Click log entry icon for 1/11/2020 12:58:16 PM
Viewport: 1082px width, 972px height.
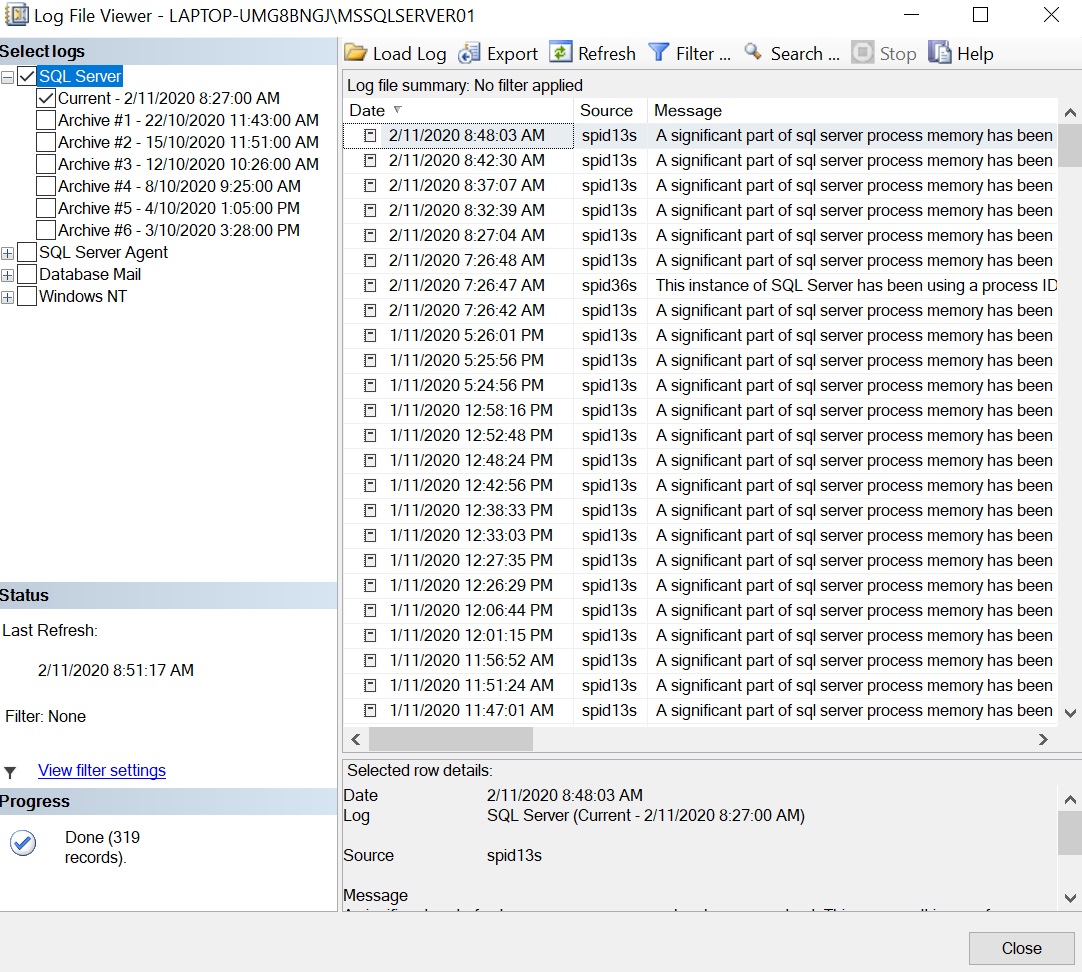tap(371, 410)
